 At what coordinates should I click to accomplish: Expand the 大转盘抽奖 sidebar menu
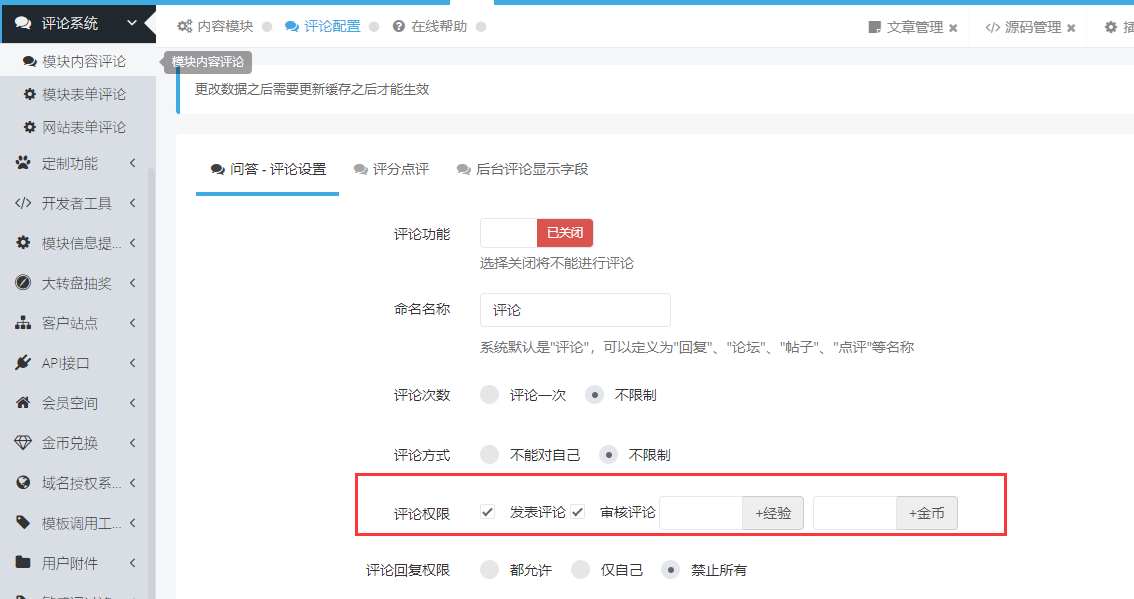(x=132, y=283)
